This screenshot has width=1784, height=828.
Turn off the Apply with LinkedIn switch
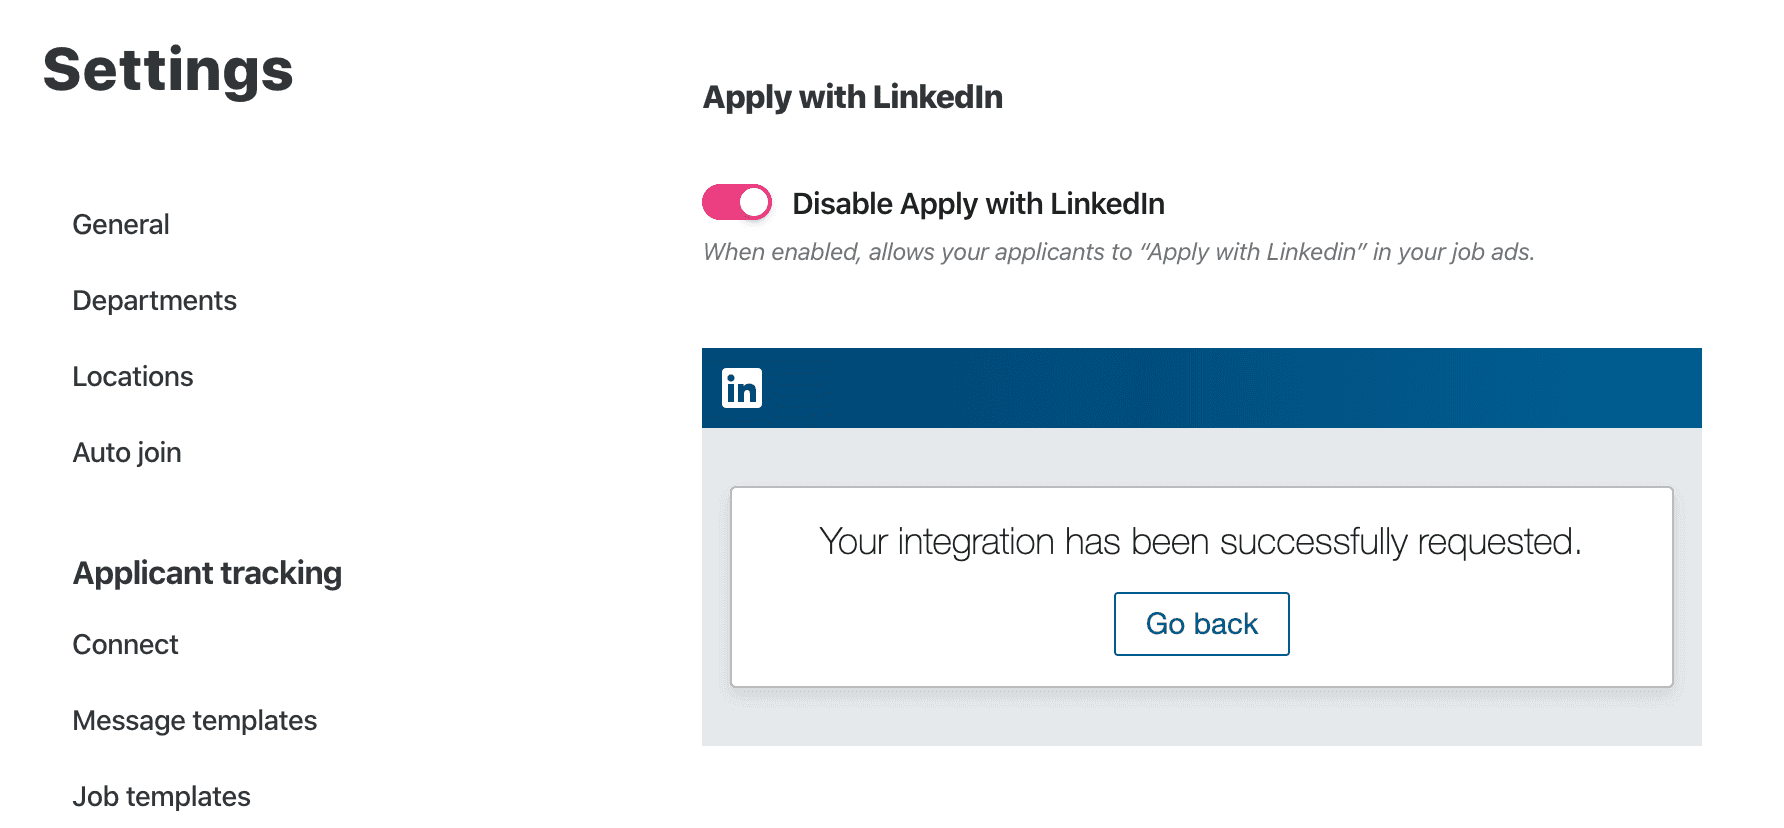[x=736, y=202]
